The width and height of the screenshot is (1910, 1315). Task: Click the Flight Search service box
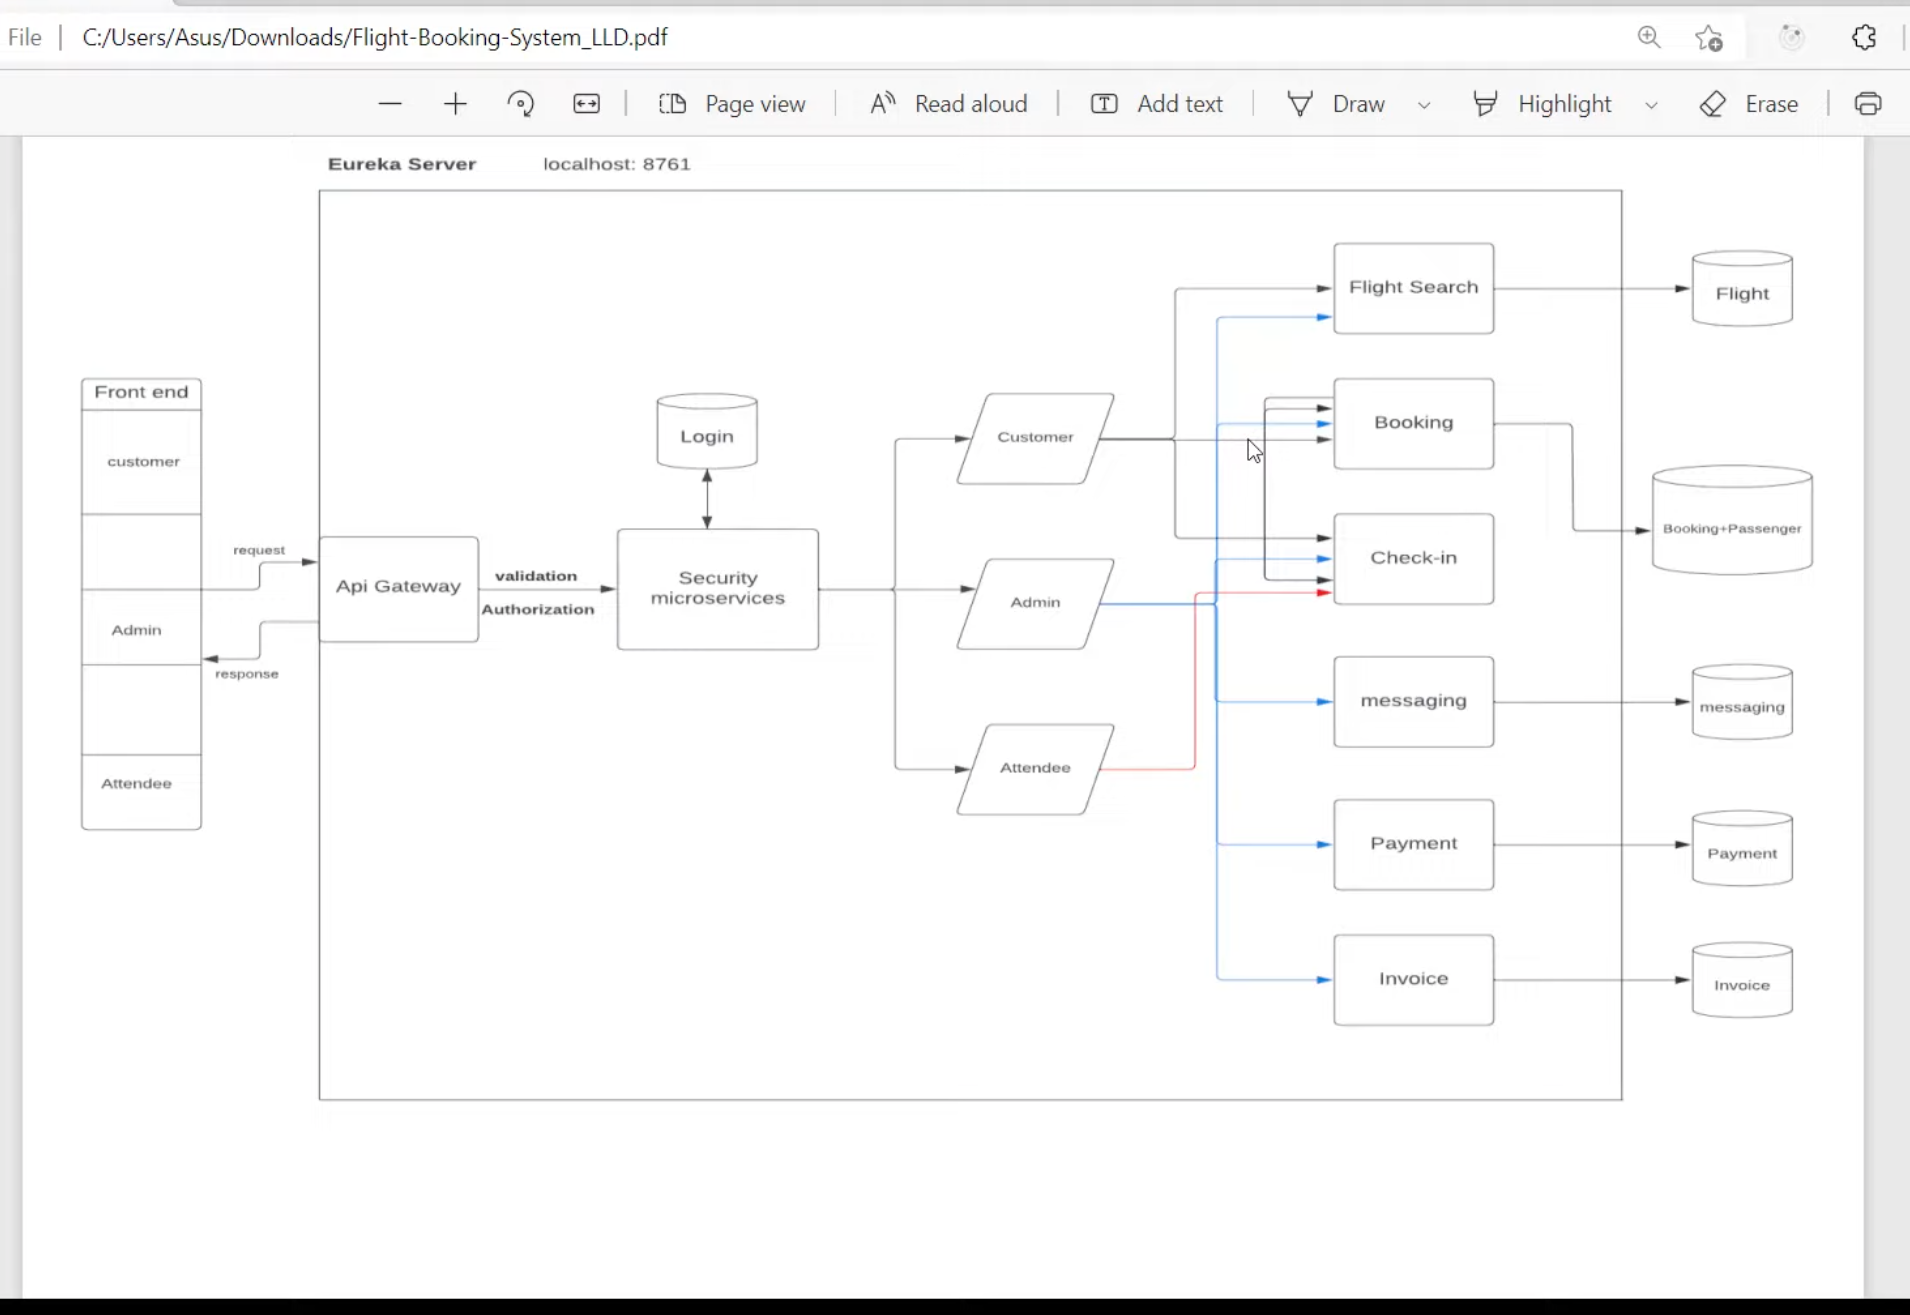1413,288
